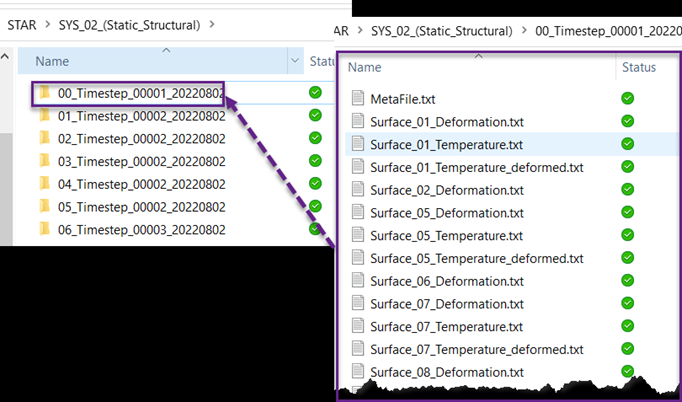682x402 pixels.
Task: Click file icon of Surface_07_Temperature_deformed.txt
Action: point(359,350)
